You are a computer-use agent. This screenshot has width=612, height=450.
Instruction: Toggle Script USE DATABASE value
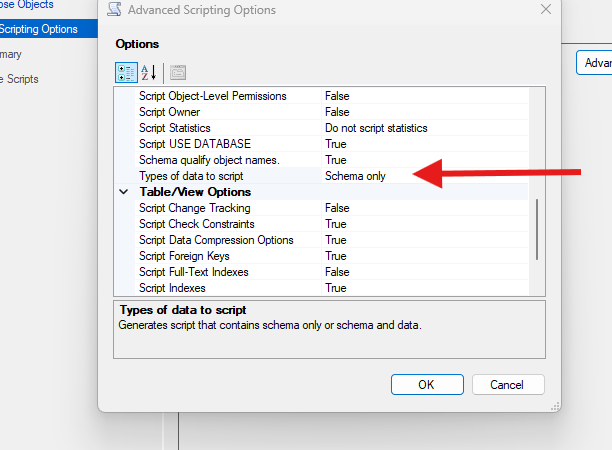(x=430, y=144)
